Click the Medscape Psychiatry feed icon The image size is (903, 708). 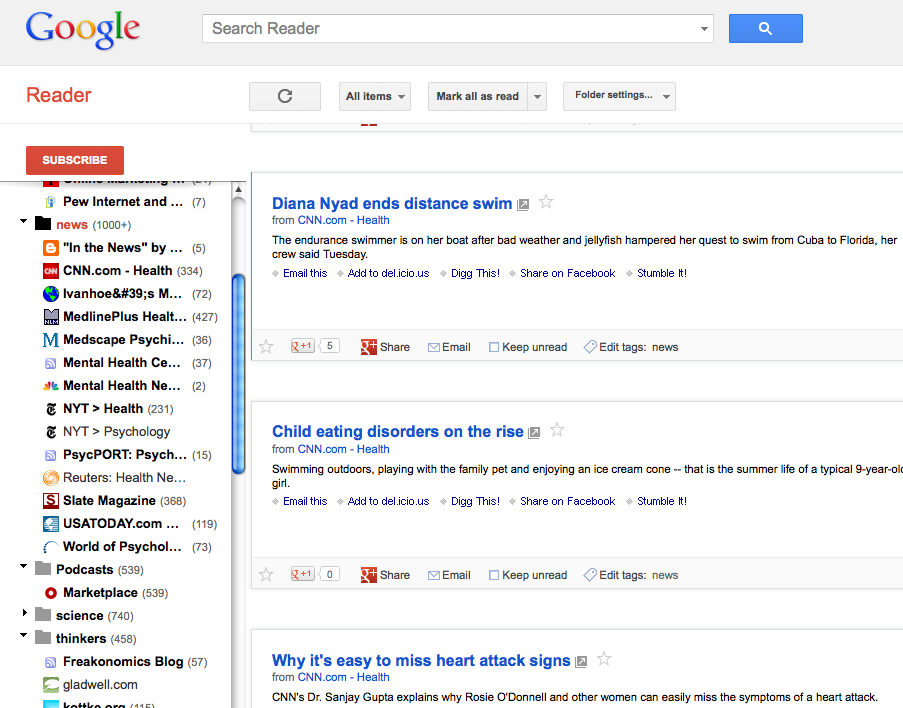(51, 340)
